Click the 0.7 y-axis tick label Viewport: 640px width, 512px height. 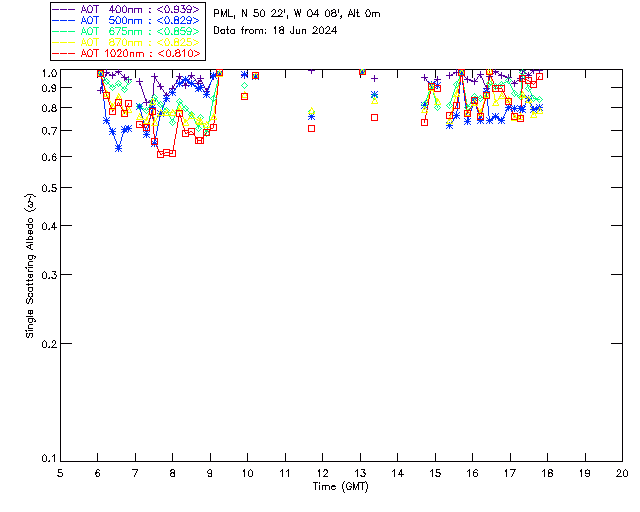[x=49, y=131]
